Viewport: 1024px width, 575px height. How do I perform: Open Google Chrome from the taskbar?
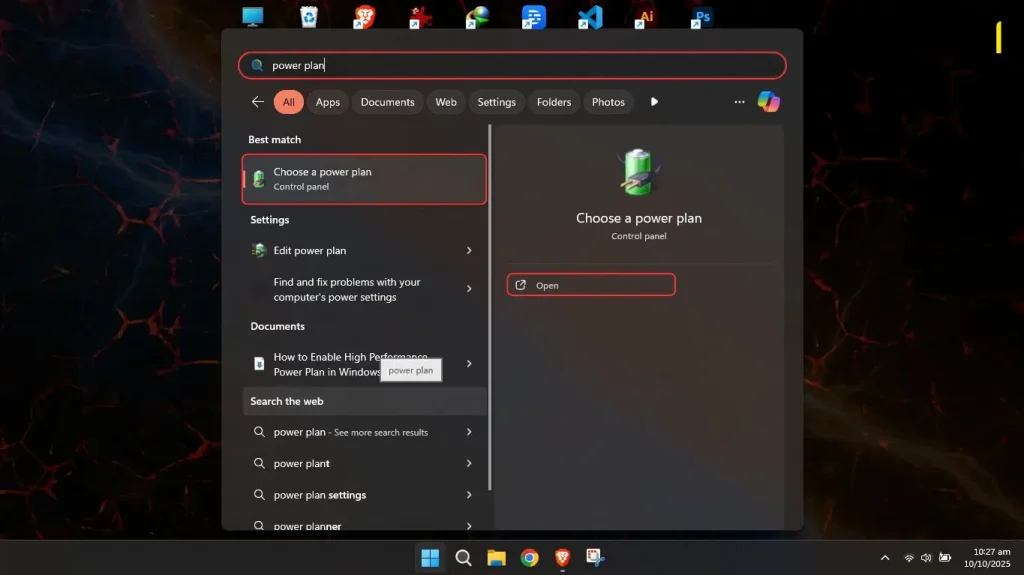tap(530, 558)
